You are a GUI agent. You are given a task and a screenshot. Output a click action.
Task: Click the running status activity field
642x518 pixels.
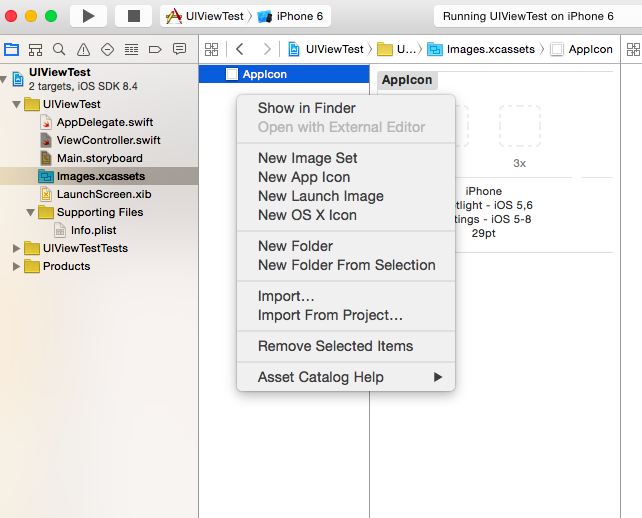point(538,16)
